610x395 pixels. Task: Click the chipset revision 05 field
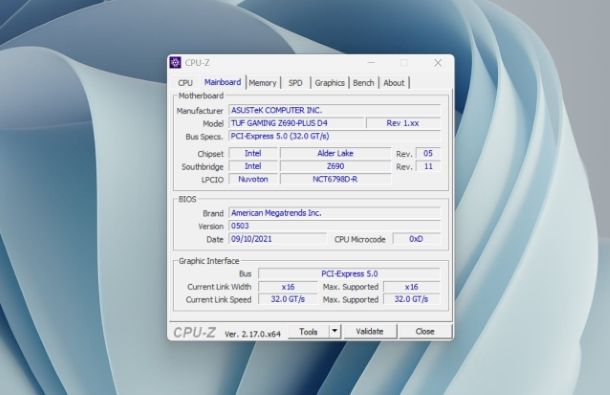[428, 153]
